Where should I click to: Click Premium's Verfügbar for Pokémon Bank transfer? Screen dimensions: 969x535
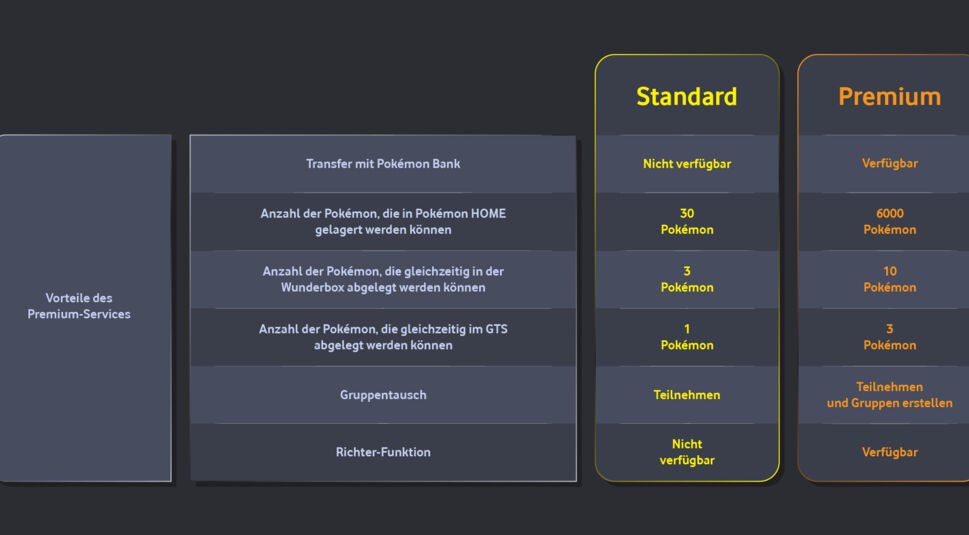pos(889,163)
